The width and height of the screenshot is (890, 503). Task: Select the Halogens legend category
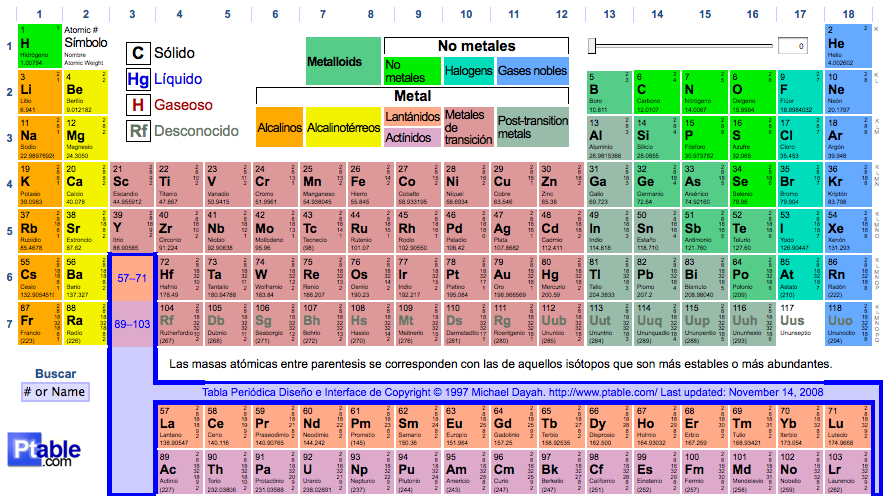click(x=468, y=71)
